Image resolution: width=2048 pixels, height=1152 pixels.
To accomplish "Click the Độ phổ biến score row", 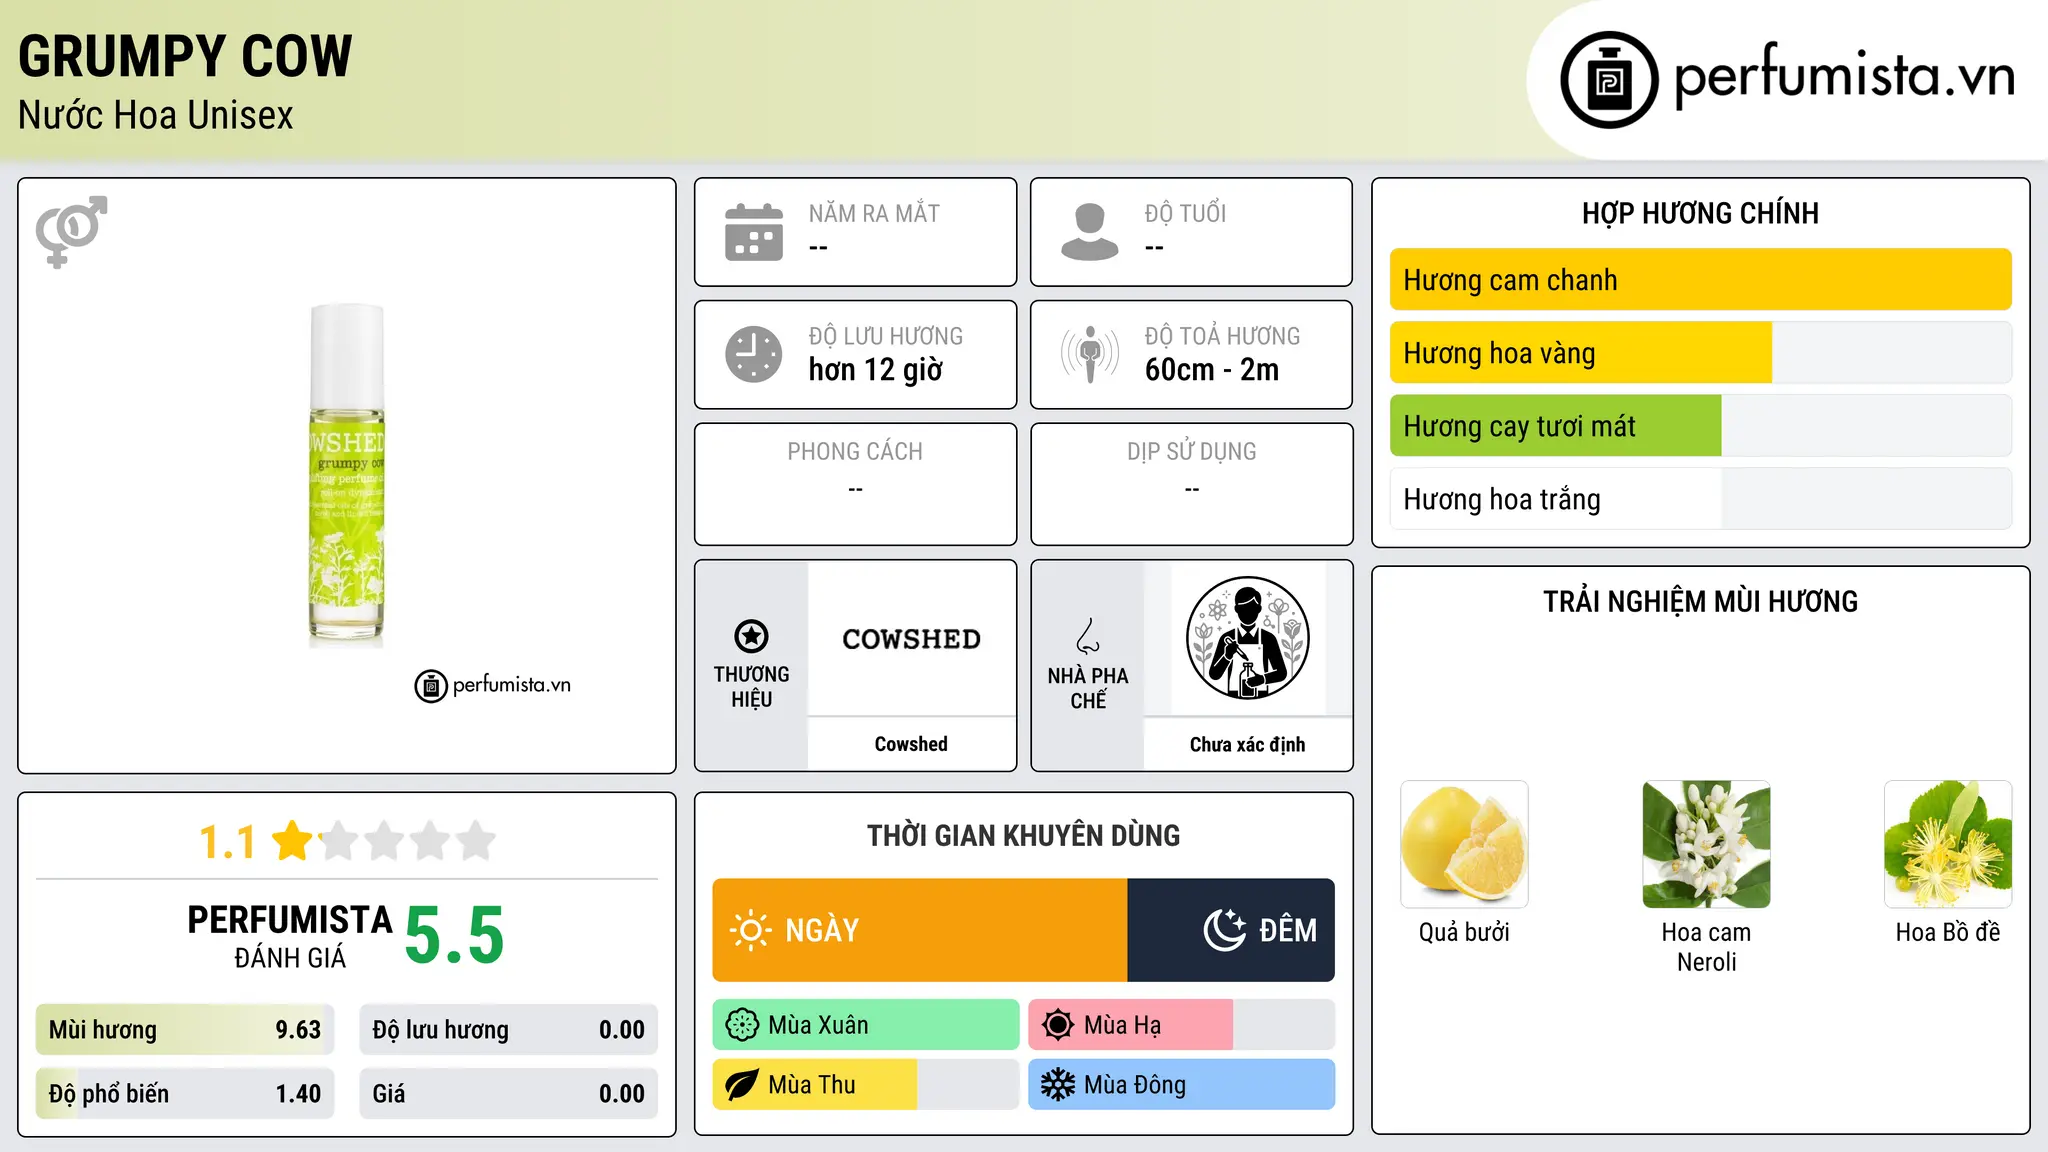I will pos(185,1094).
